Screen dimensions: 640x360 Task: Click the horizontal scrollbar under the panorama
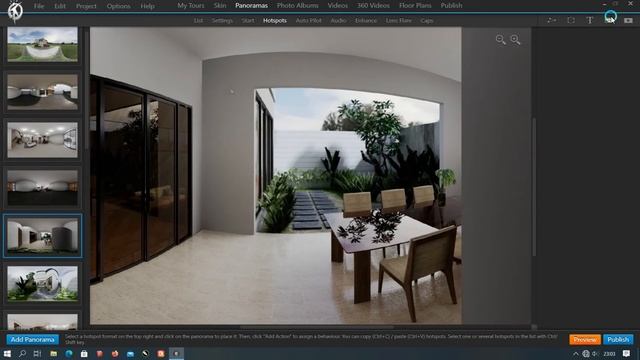(317, 327)
